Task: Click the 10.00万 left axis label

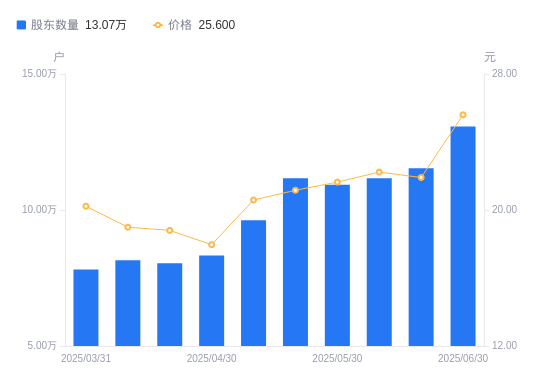Action: tap(39, 209)
